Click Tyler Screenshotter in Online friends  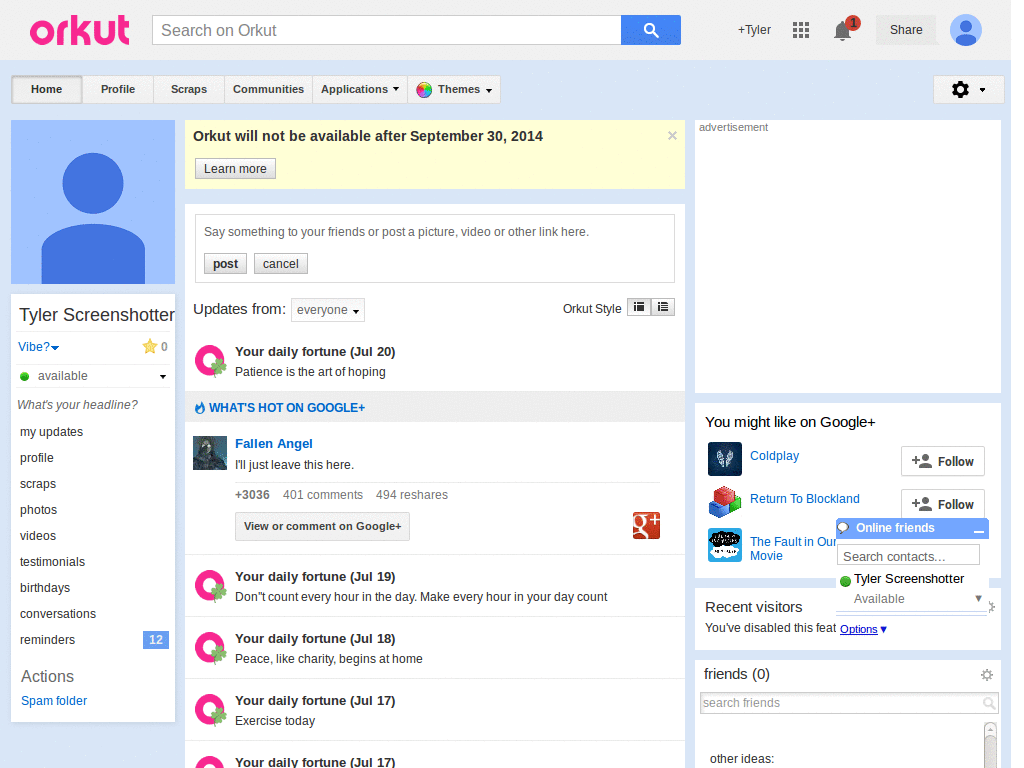(x=908, y=579)
